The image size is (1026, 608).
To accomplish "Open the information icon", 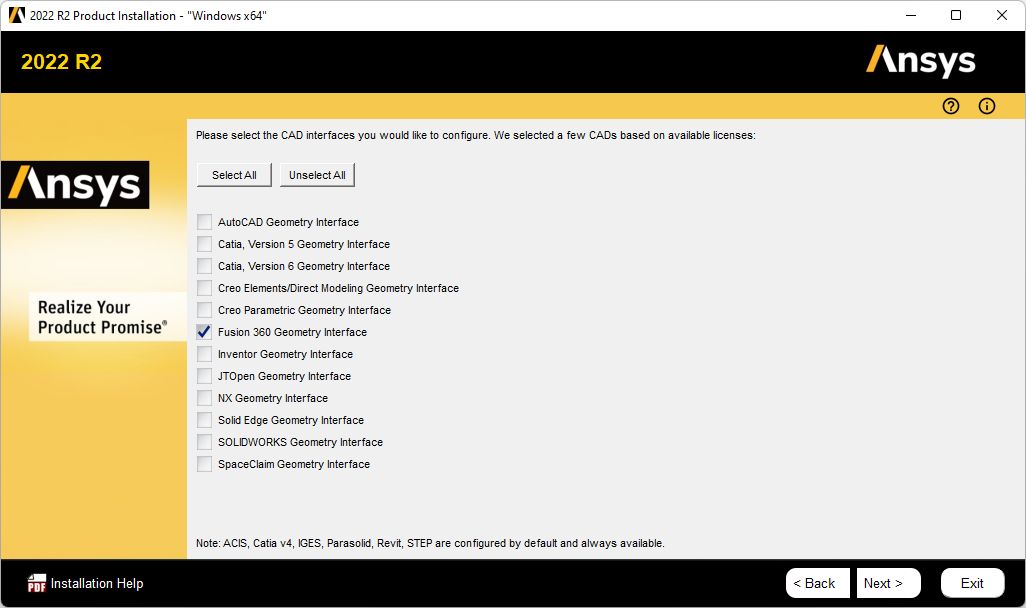I will pyautogui.click(x=987, y=106).
